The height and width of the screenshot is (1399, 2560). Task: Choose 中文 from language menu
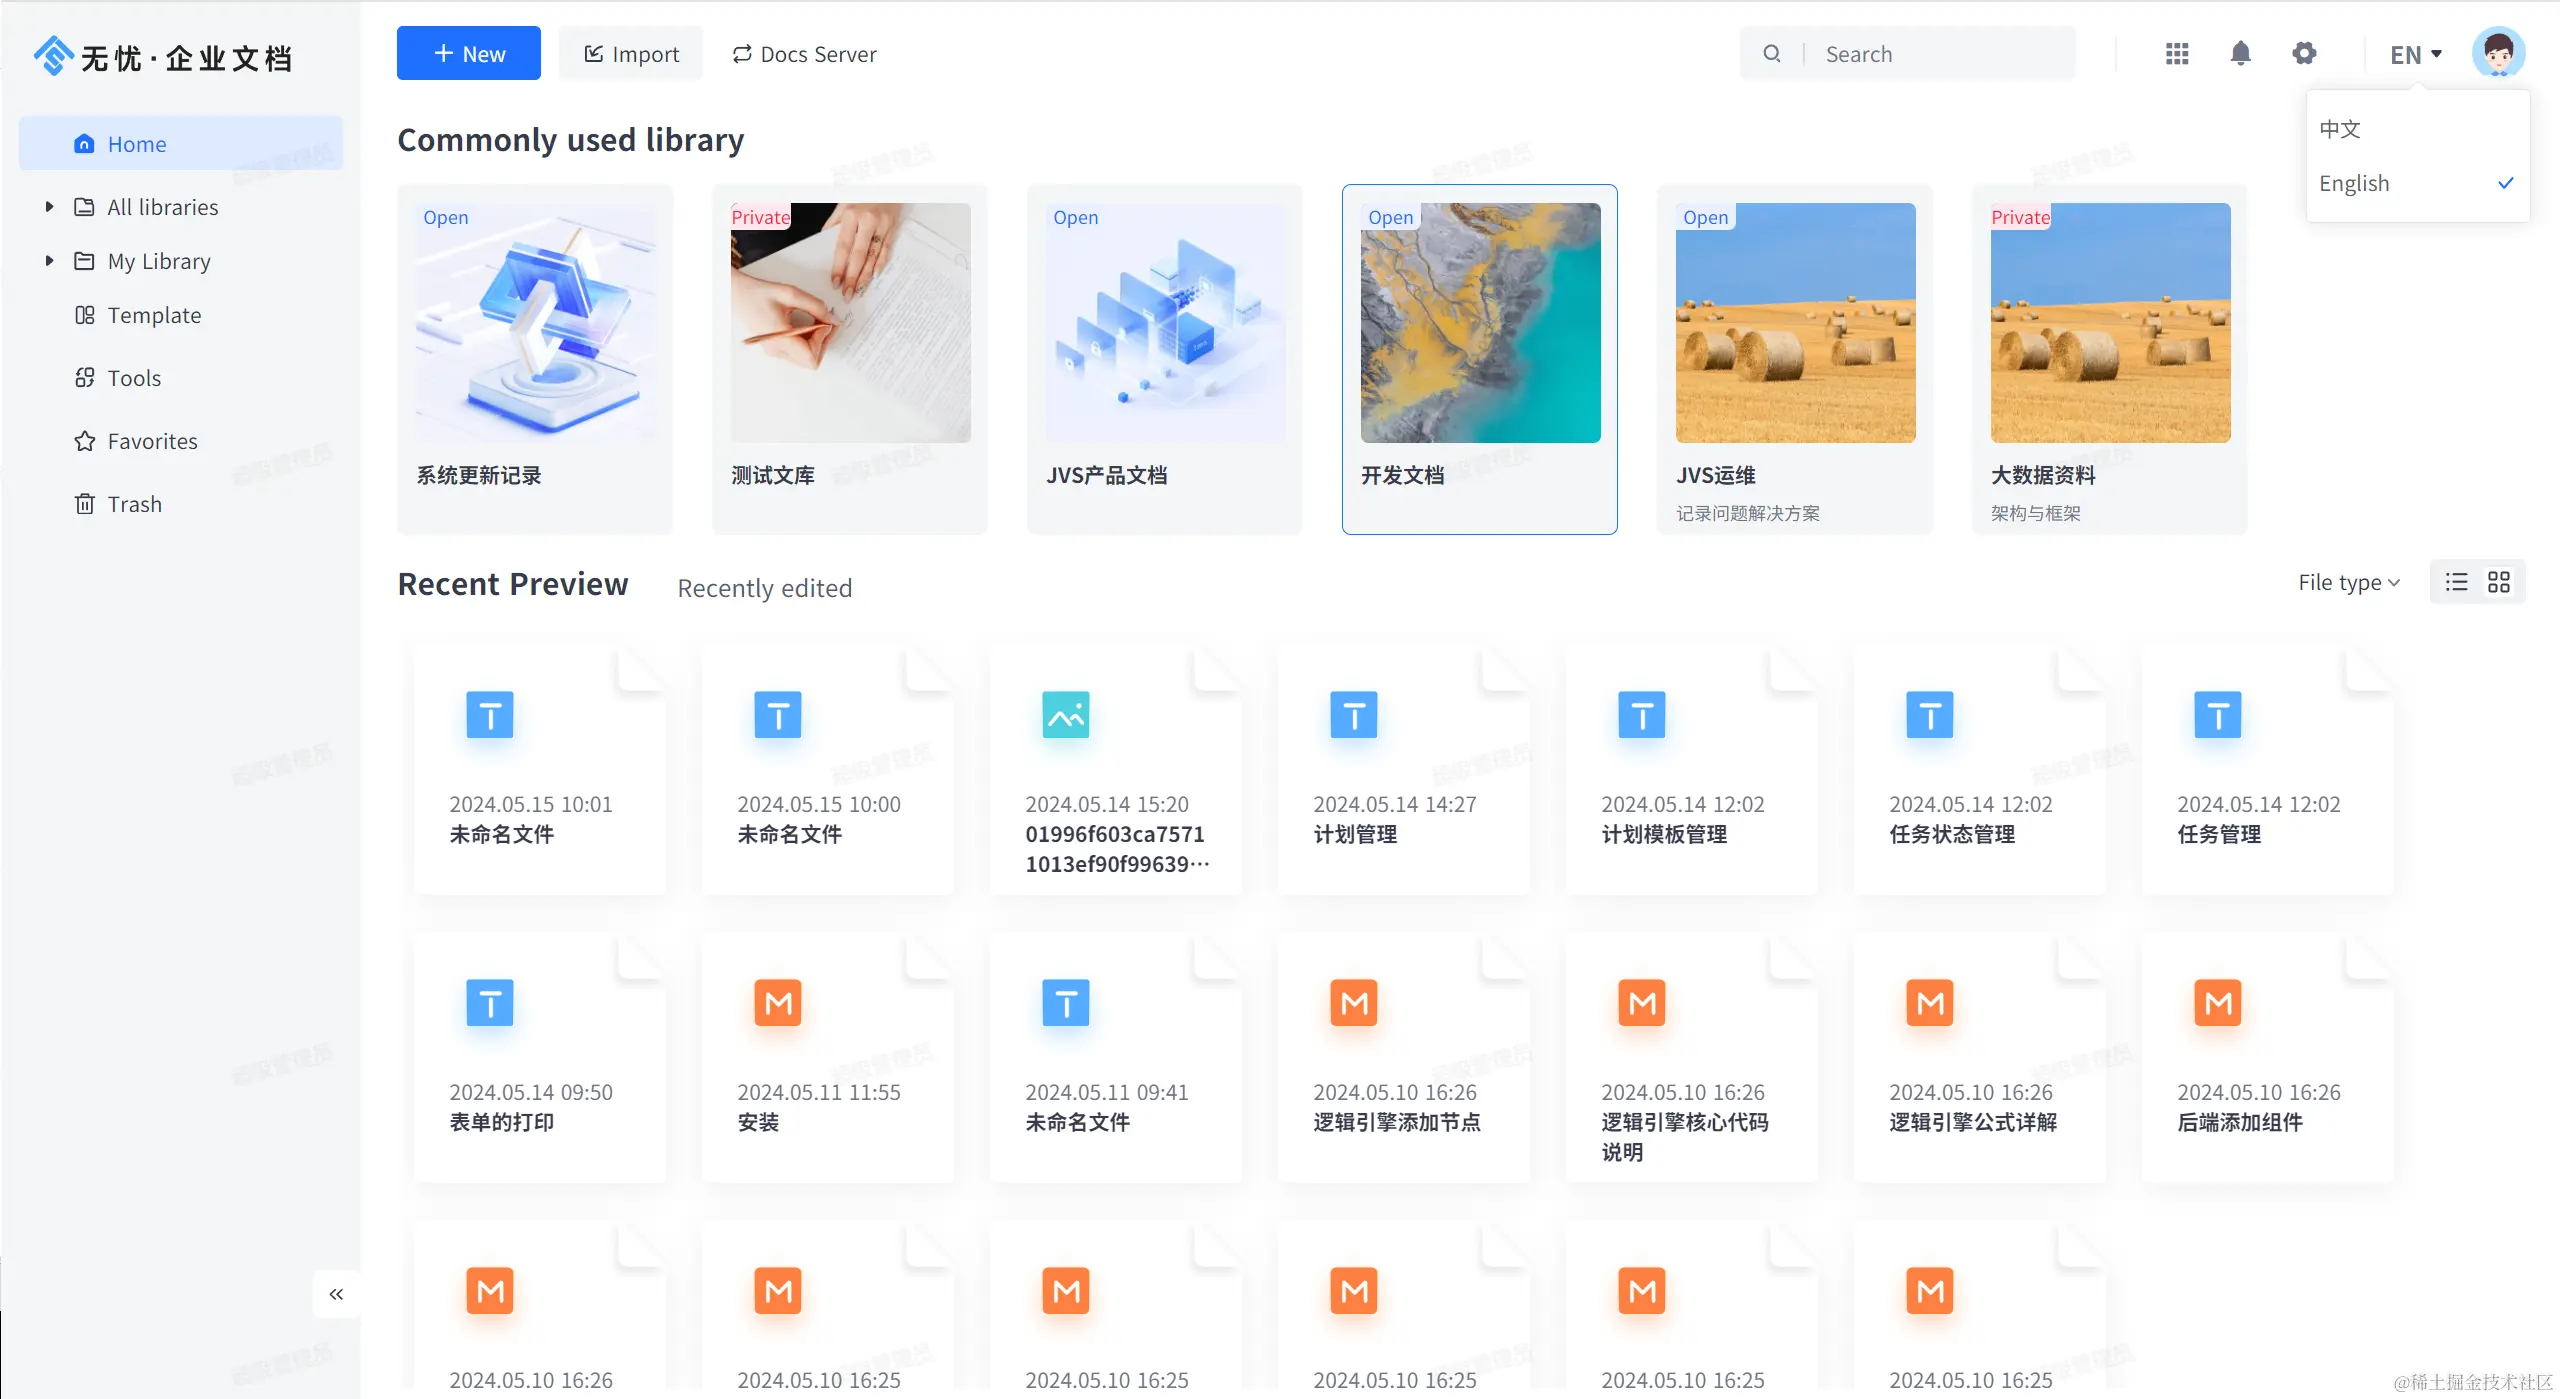click(x=2340, y=129)
